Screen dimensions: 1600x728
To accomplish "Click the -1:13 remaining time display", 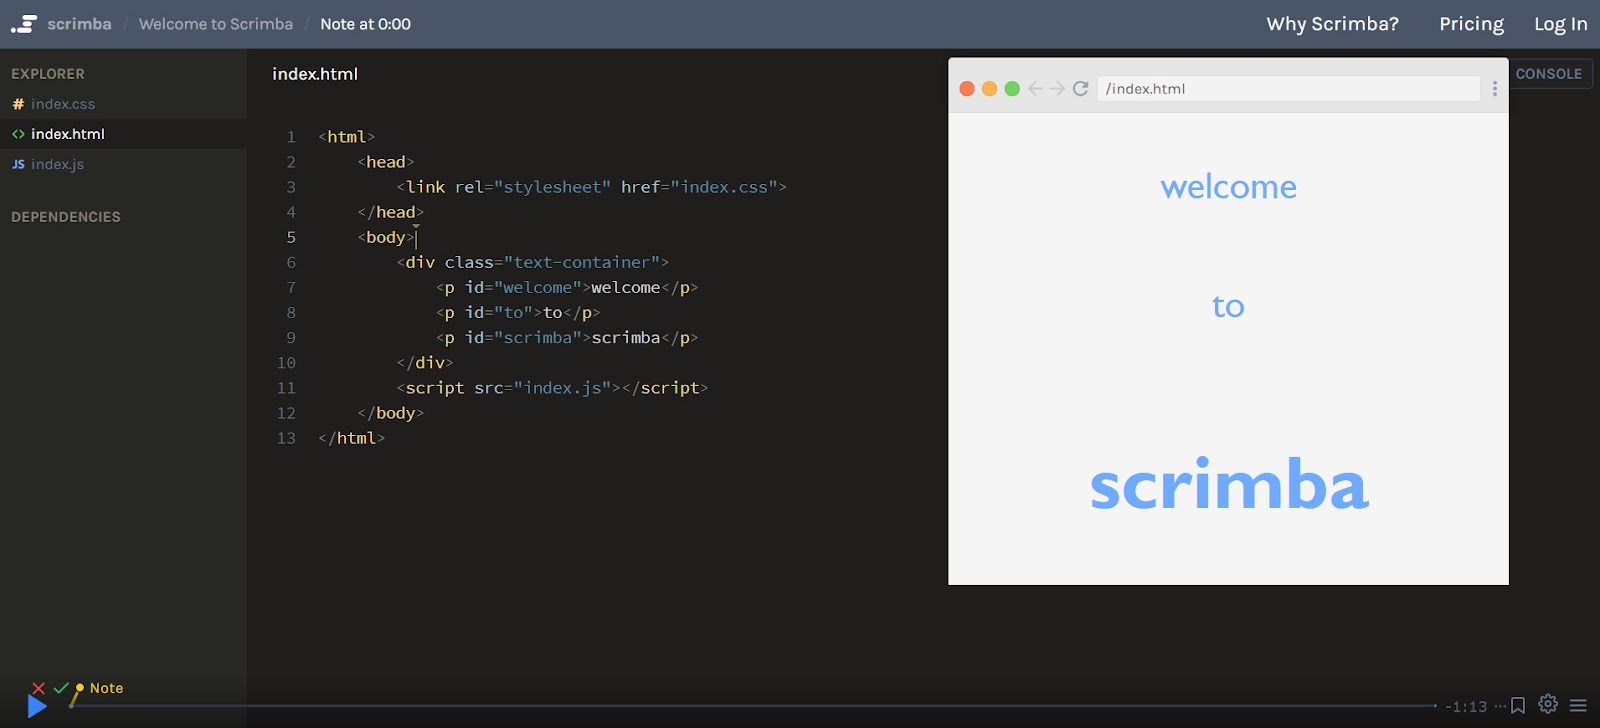I will coord(1466,707).
